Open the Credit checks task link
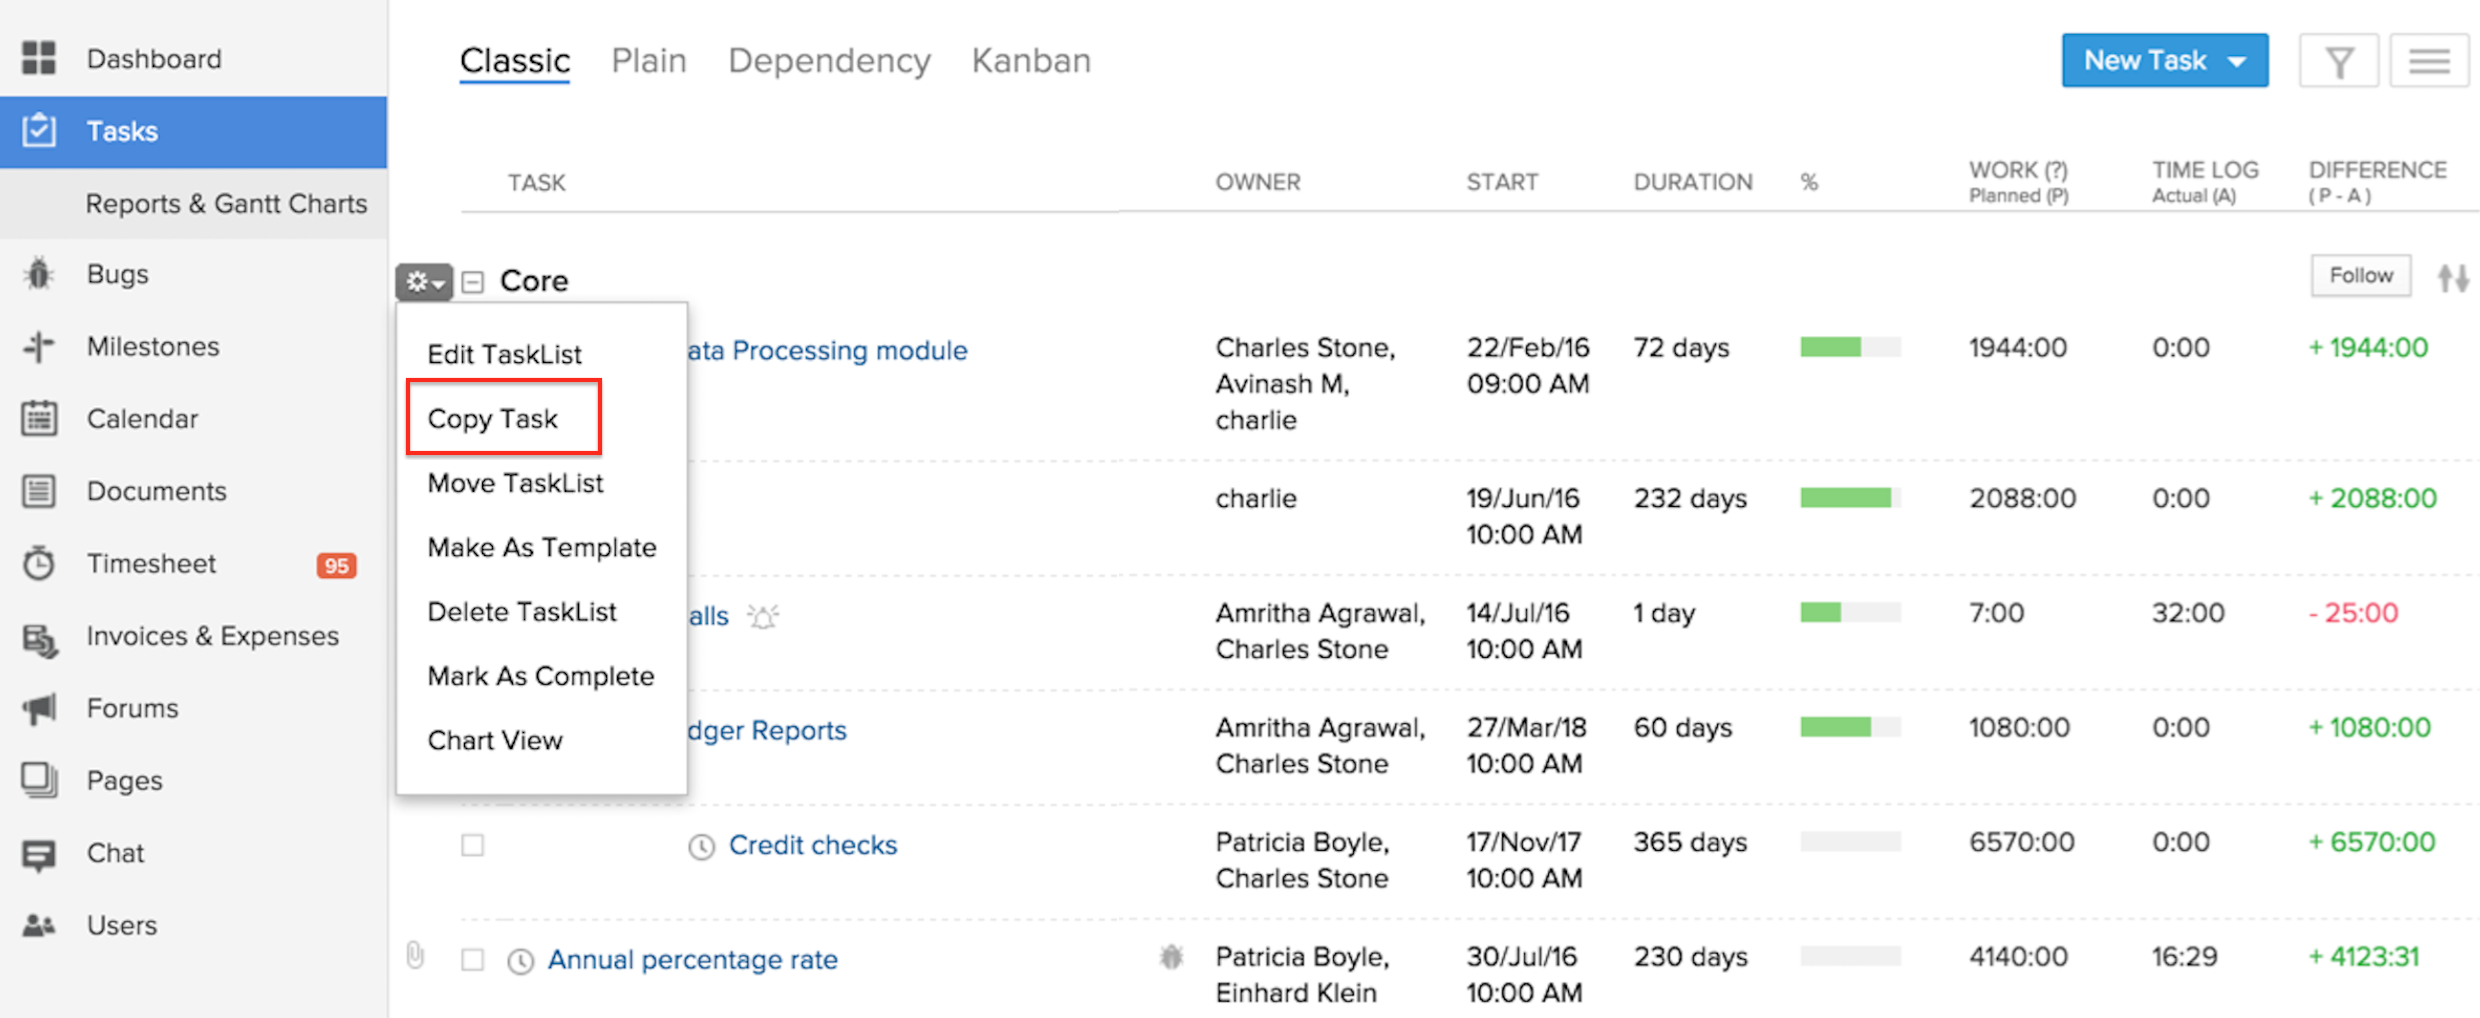The height and width of the screenshot is (1018, 2480). tap(812, 845)
